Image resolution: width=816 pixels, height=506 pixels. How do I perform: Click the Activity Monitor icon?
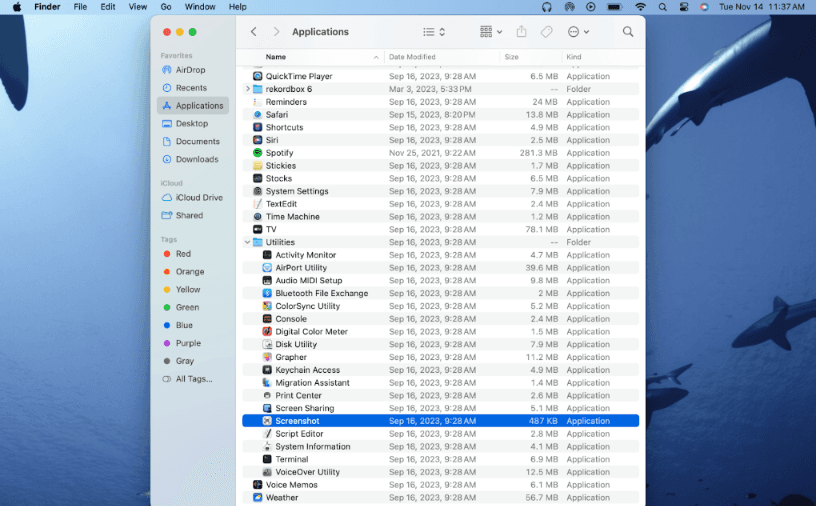267,255
